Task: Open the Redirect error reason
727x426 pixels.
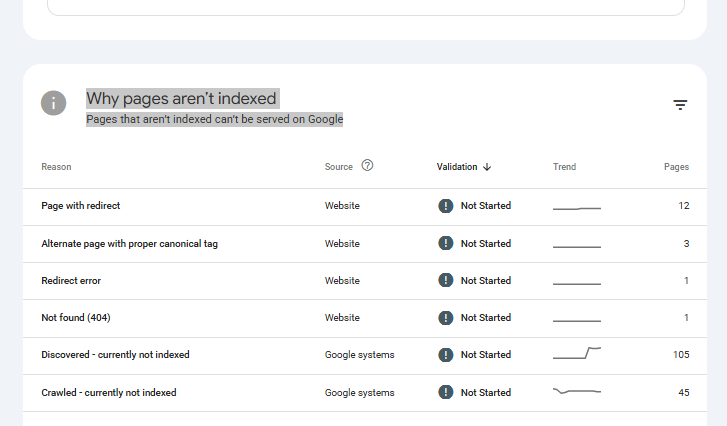Action: pyautogui.click(x=71, y=280)
